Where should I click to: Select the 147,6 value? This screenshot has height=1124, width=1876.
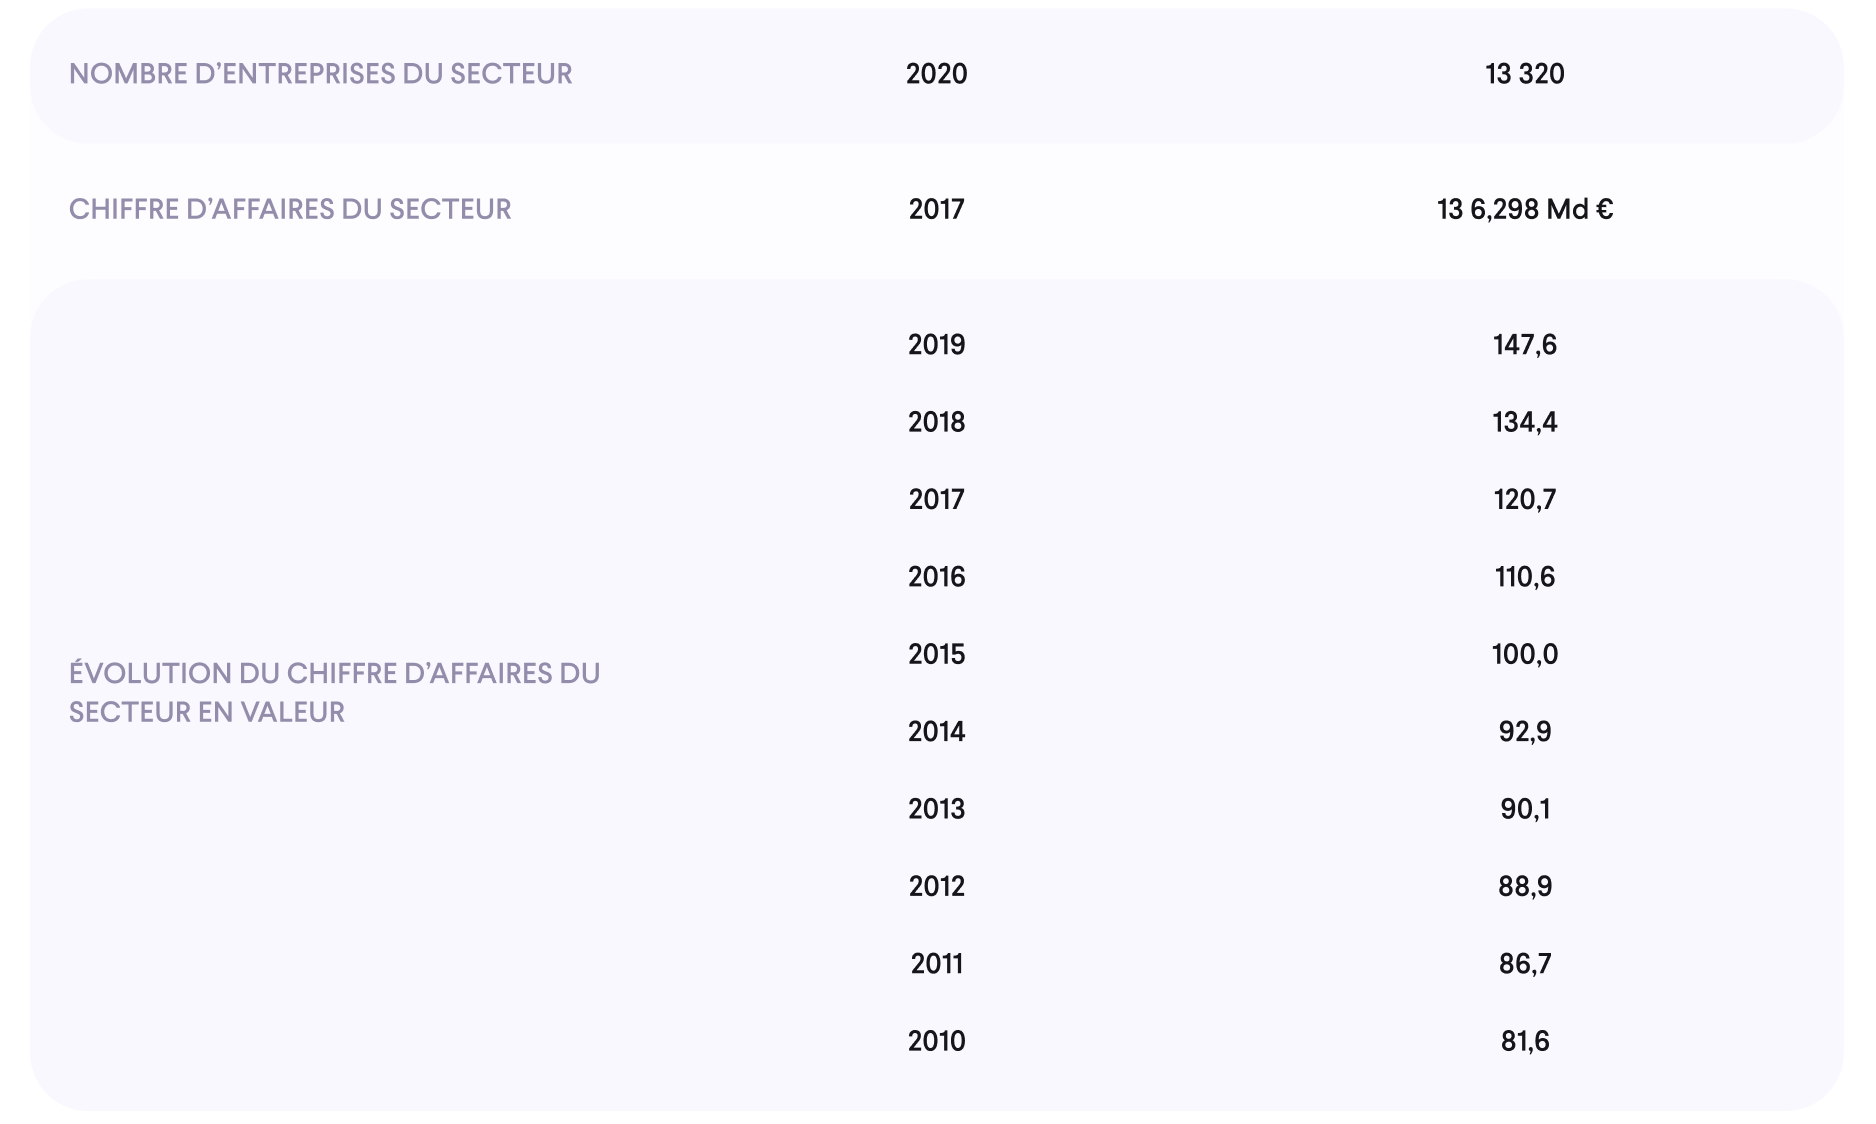1525,345
